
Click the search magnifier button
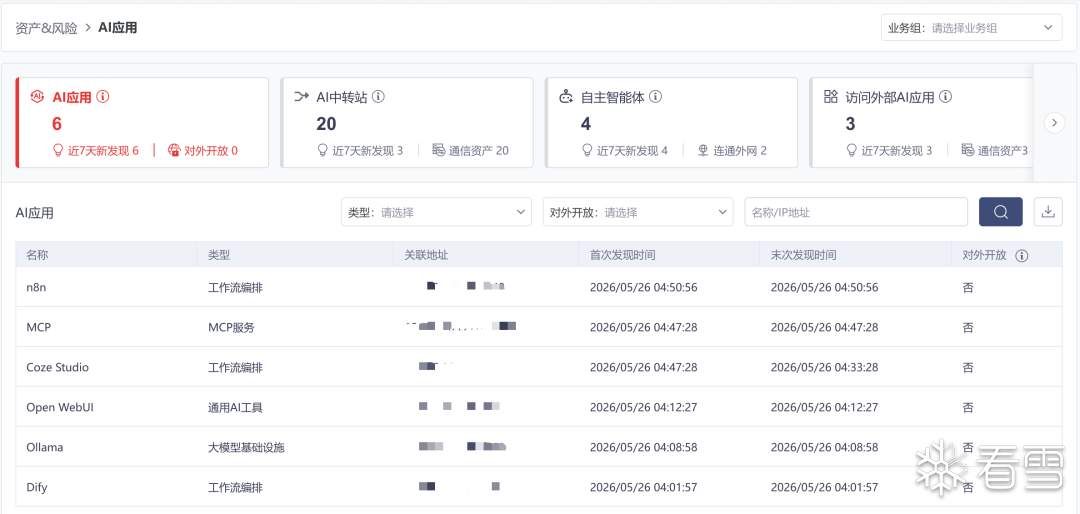1001,212
